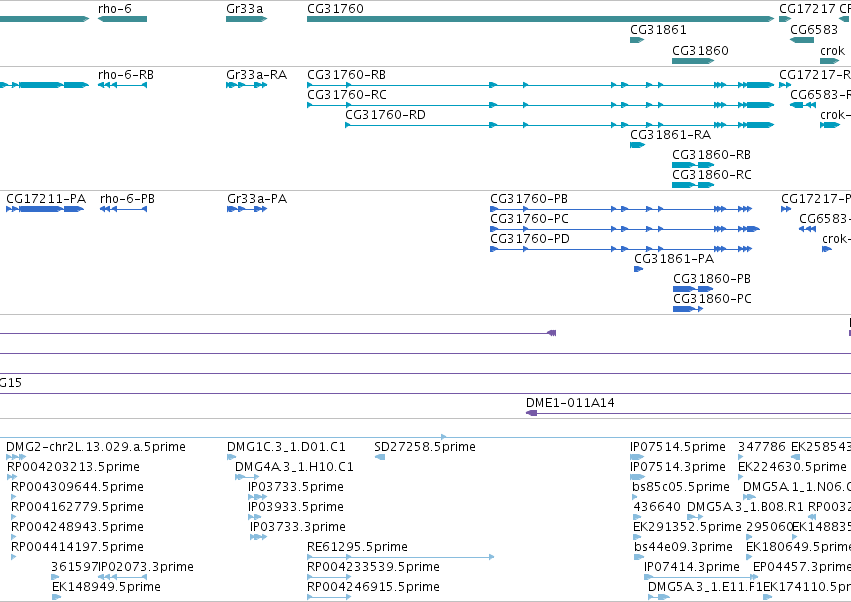Click EST IP02073.3prime label
851x602 pixels.
pos(146,567)
